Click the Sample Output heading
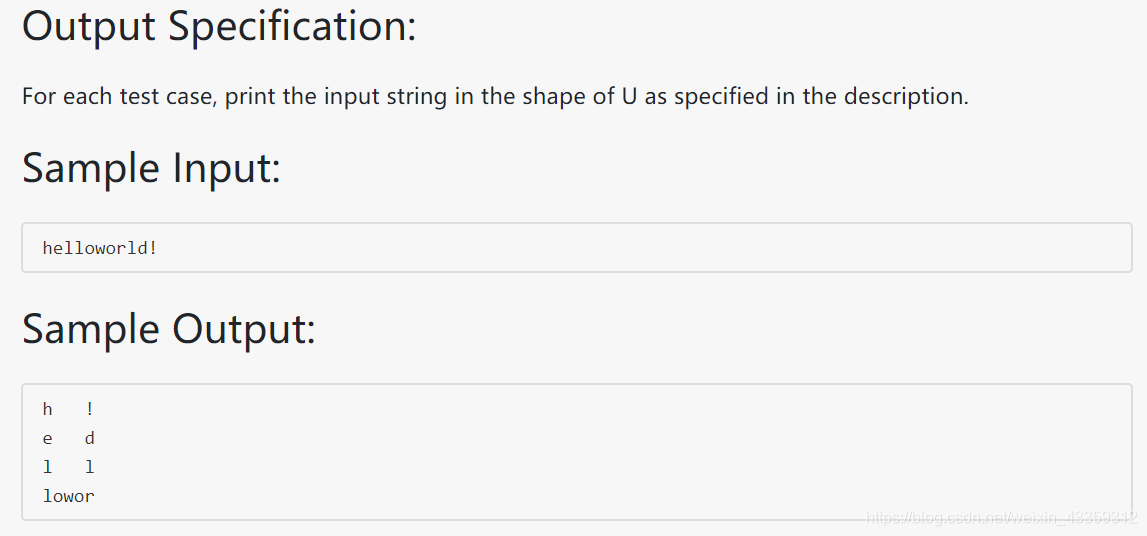Screen dimensions: 1147x536 click(169, 328)
